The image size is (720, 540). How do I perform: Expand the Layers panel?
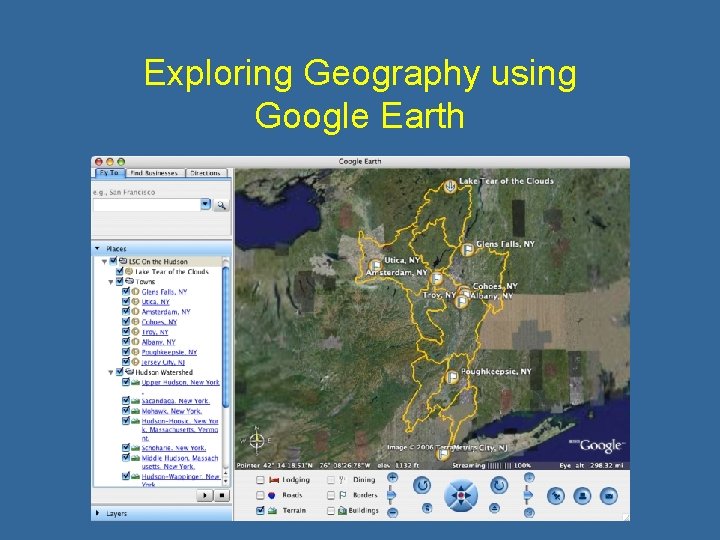point(97,513)
